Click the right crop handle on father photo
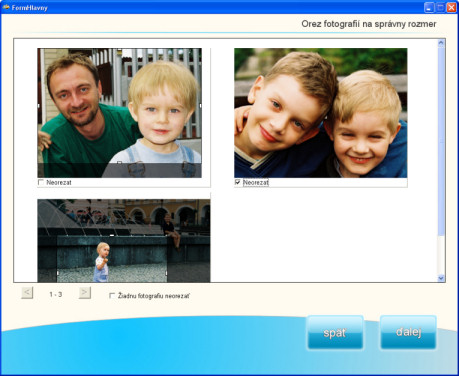459x376 pixels. (200, 105)
